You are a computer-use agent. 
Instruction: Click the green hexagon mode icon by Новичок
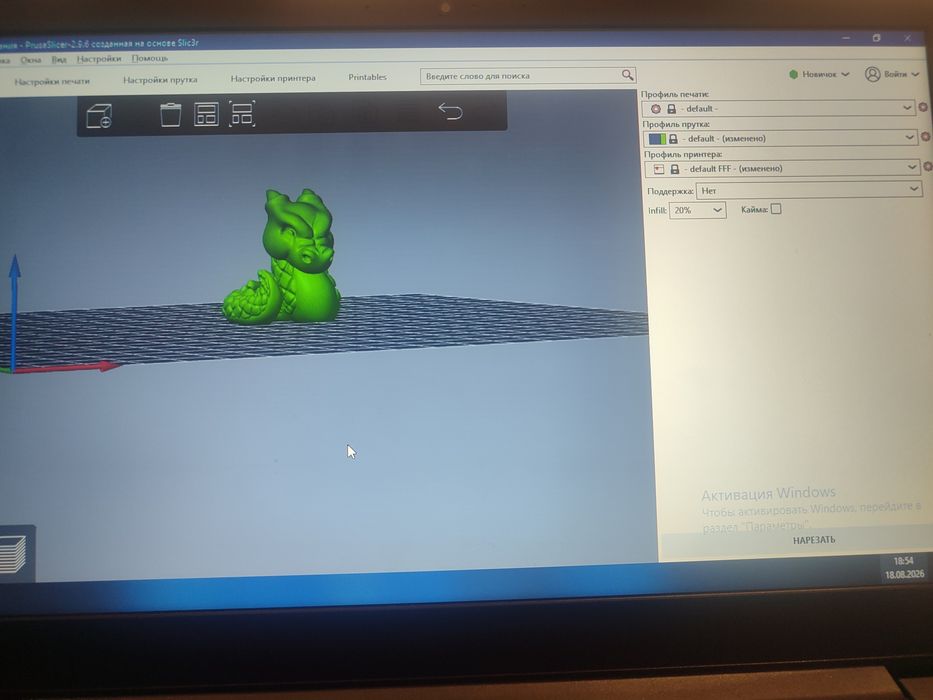793,74
